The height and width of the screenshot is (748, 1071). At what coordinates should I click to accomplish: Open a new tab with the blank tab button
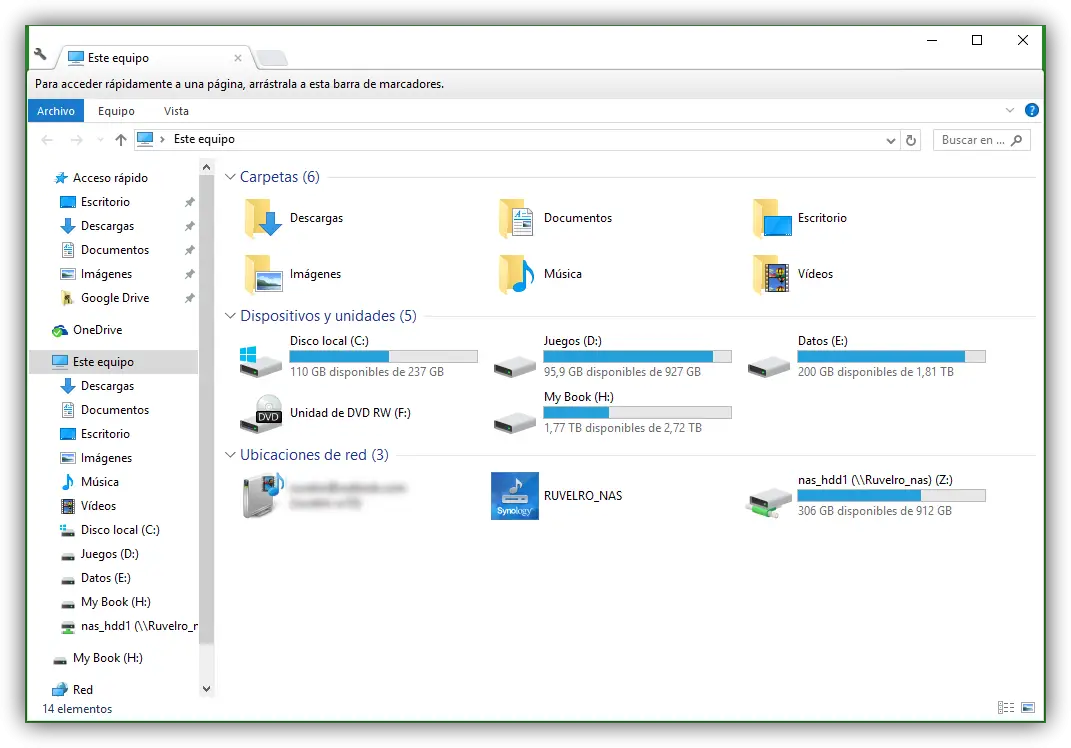click(x=272, y=59)
